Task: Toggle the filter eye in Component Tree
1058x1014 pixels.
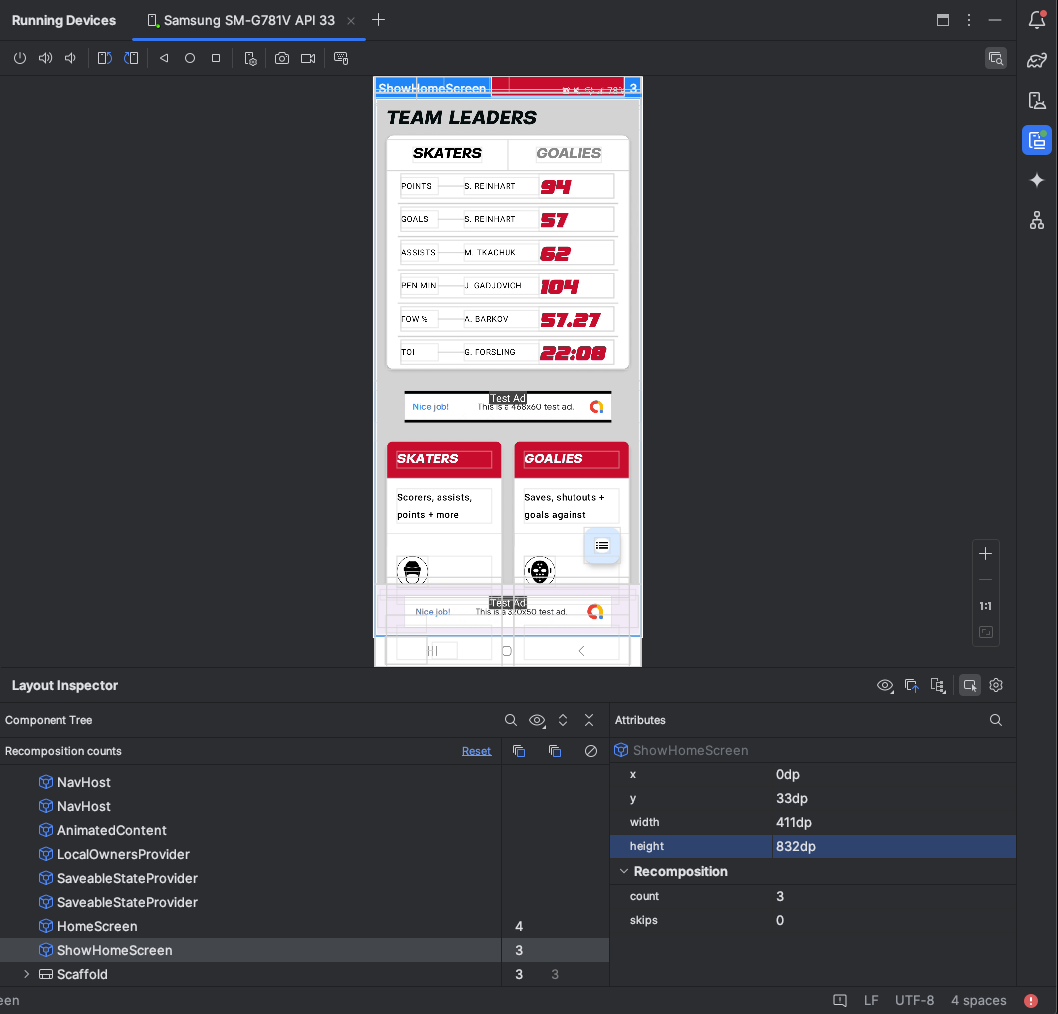Action: (537, 720)
